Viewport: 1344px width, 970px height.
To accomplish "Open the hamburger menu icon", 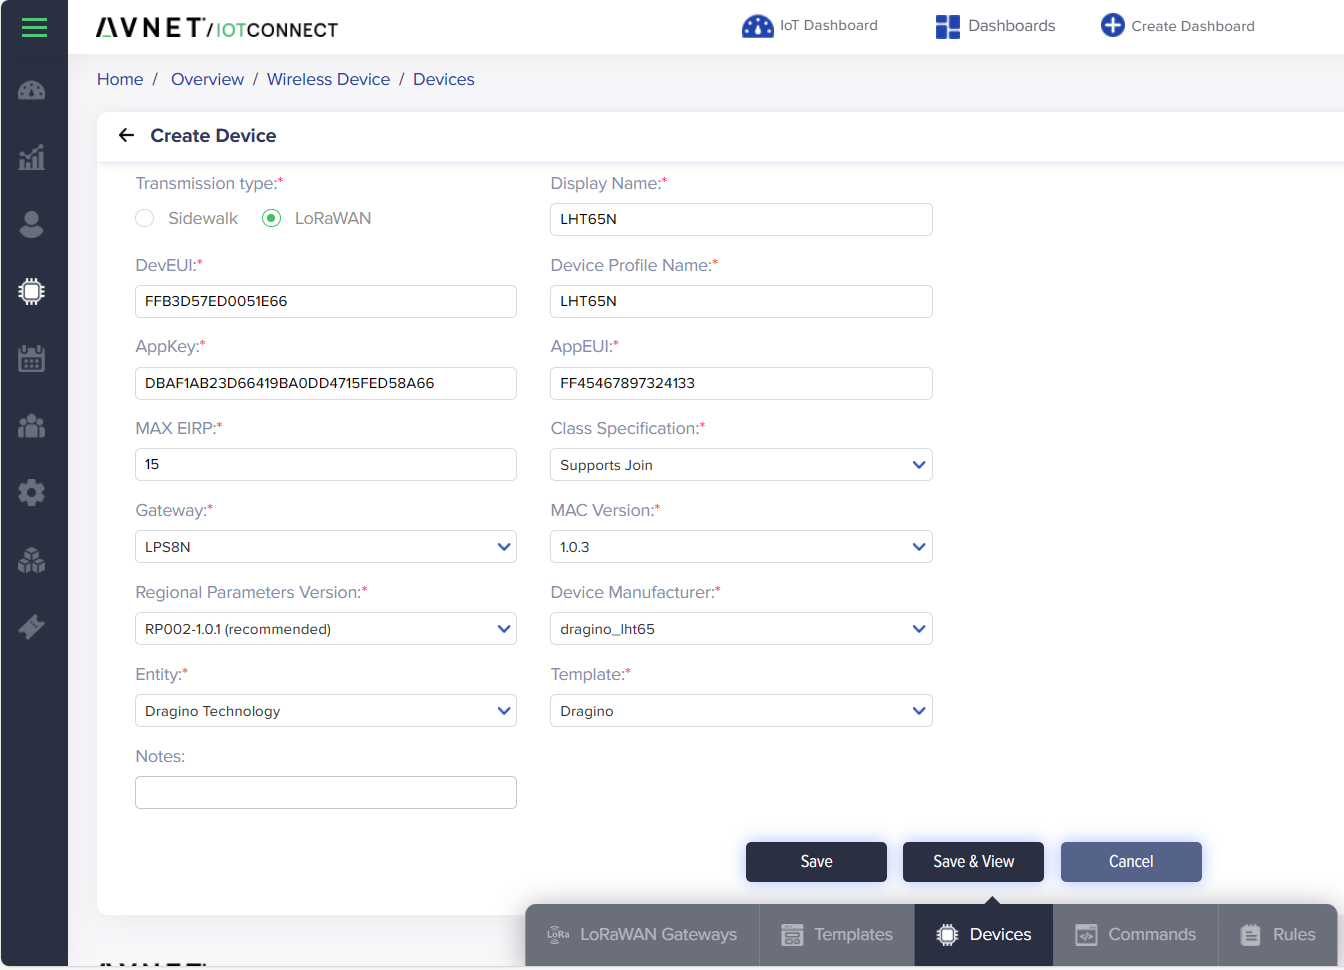I will pos(34,27).
